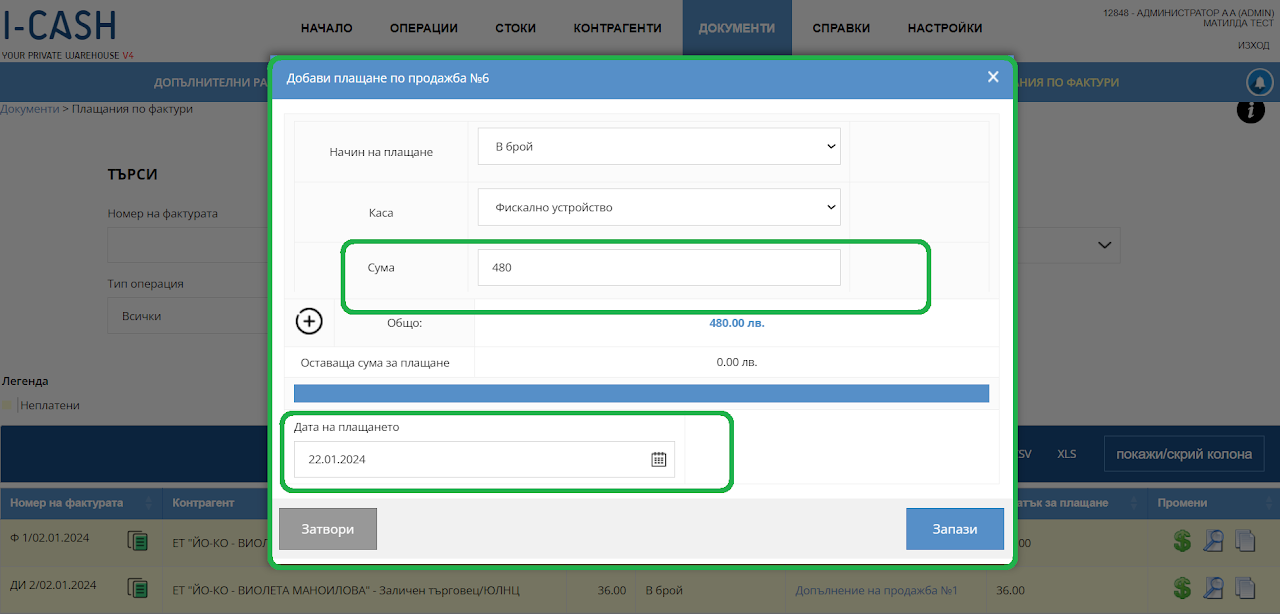Click the ИЗХОД logout link
The height and width of the screenshot is (614, 1280).
click(x=1253, y=46)
